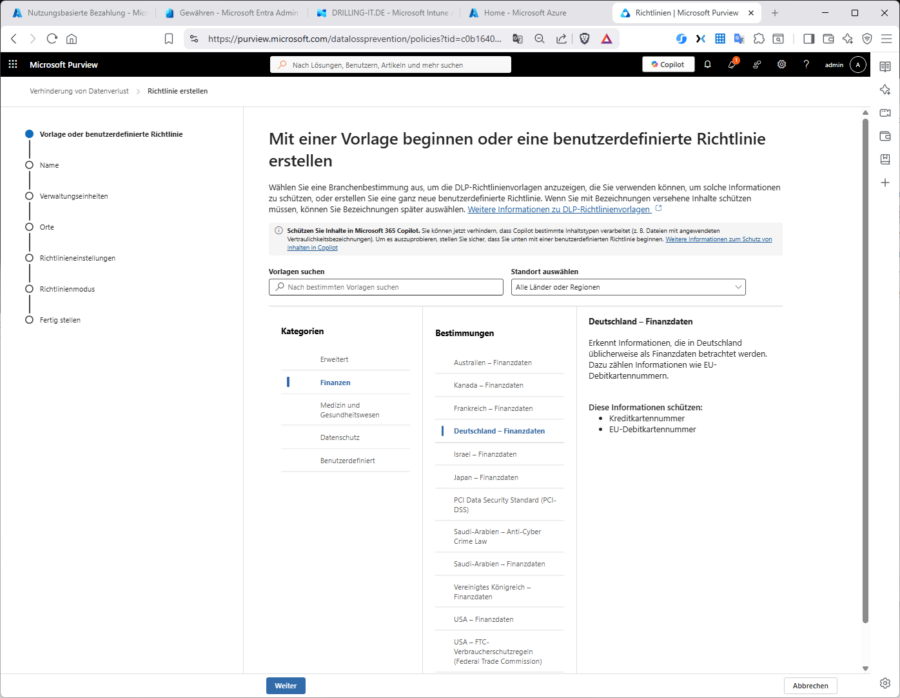Bookmark this page with the bookmark icon
The image size is (900, 698).
[169, 38]
